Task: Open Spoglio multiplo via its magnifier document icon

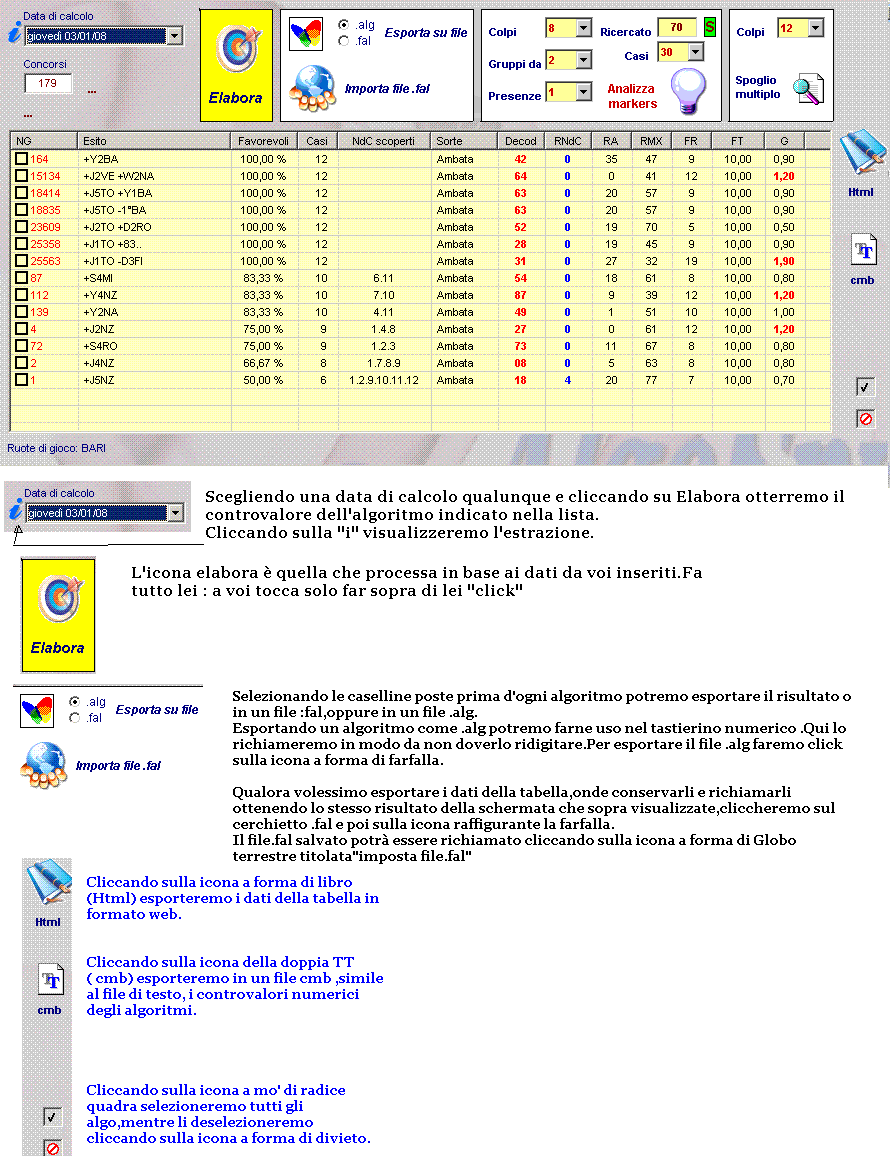Action: click(x=808, y=89)
